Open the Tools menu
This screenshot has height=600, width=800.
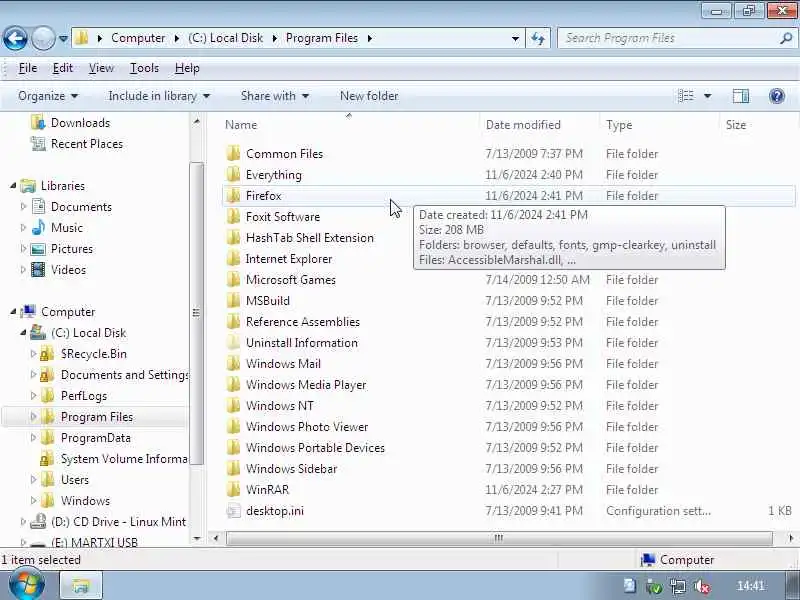pos(144,68)
